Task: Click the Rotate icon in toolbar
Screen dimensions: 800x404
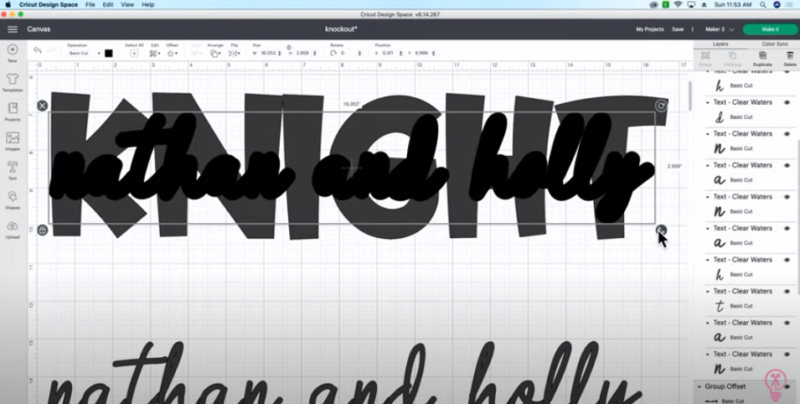Action: pos(333,53)
